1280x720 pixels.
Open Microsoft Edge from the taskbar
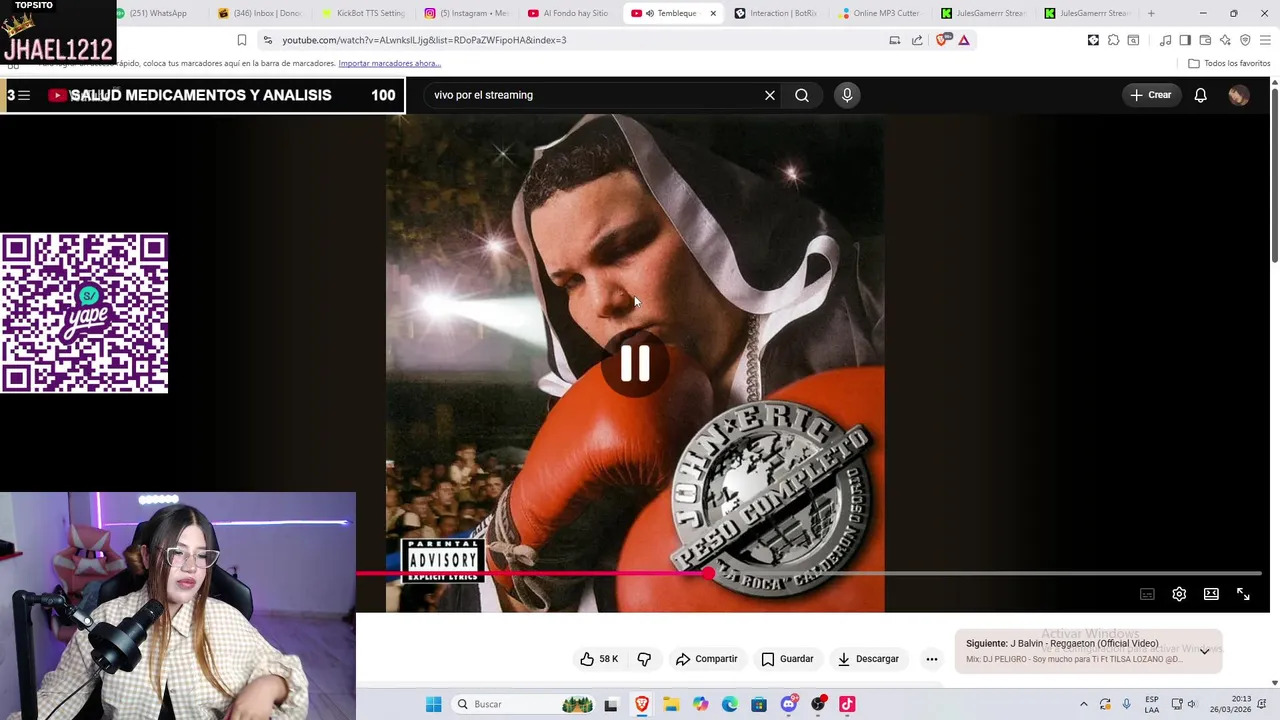tap(730, 704)
